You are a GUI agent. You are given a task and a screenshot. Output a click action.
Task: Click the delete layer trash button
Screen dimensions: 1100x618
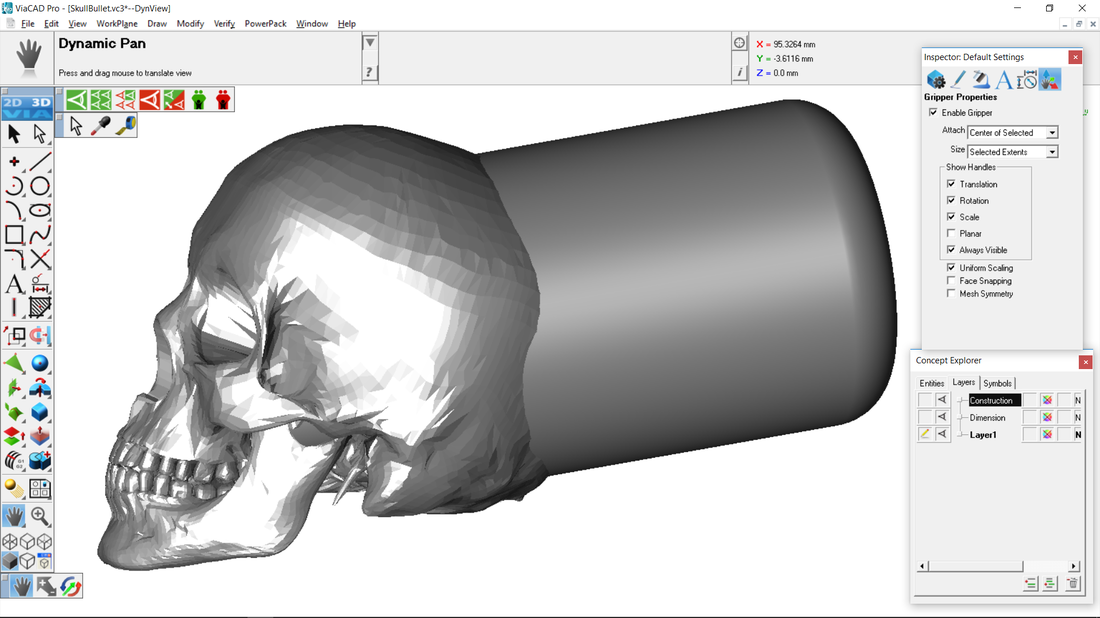pos(1072,584)
